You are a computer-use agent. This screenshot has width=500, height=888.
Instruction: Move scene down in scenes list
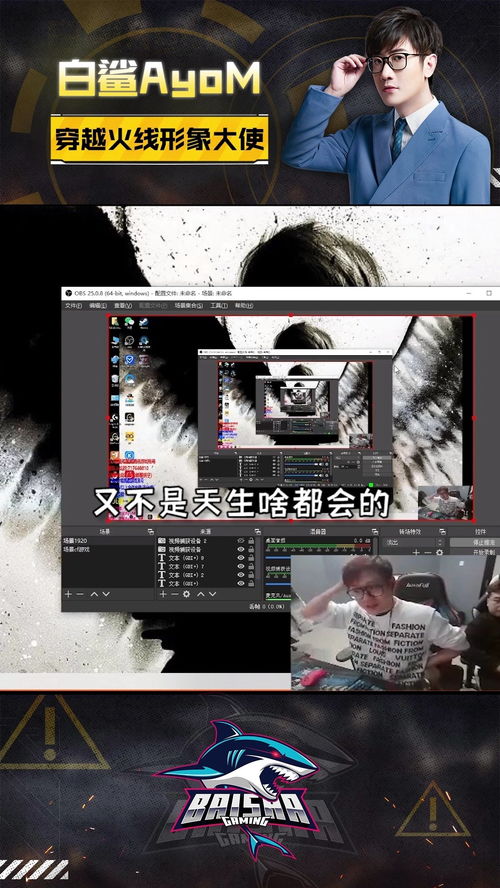[106, 594]
